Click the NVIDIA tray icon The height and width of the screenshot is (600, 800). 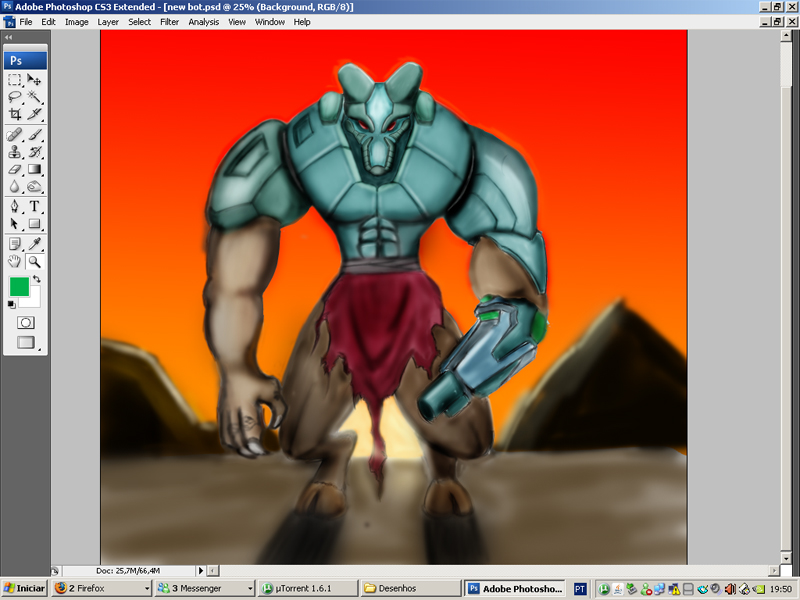pyautogui.click(x=759, y=589)
